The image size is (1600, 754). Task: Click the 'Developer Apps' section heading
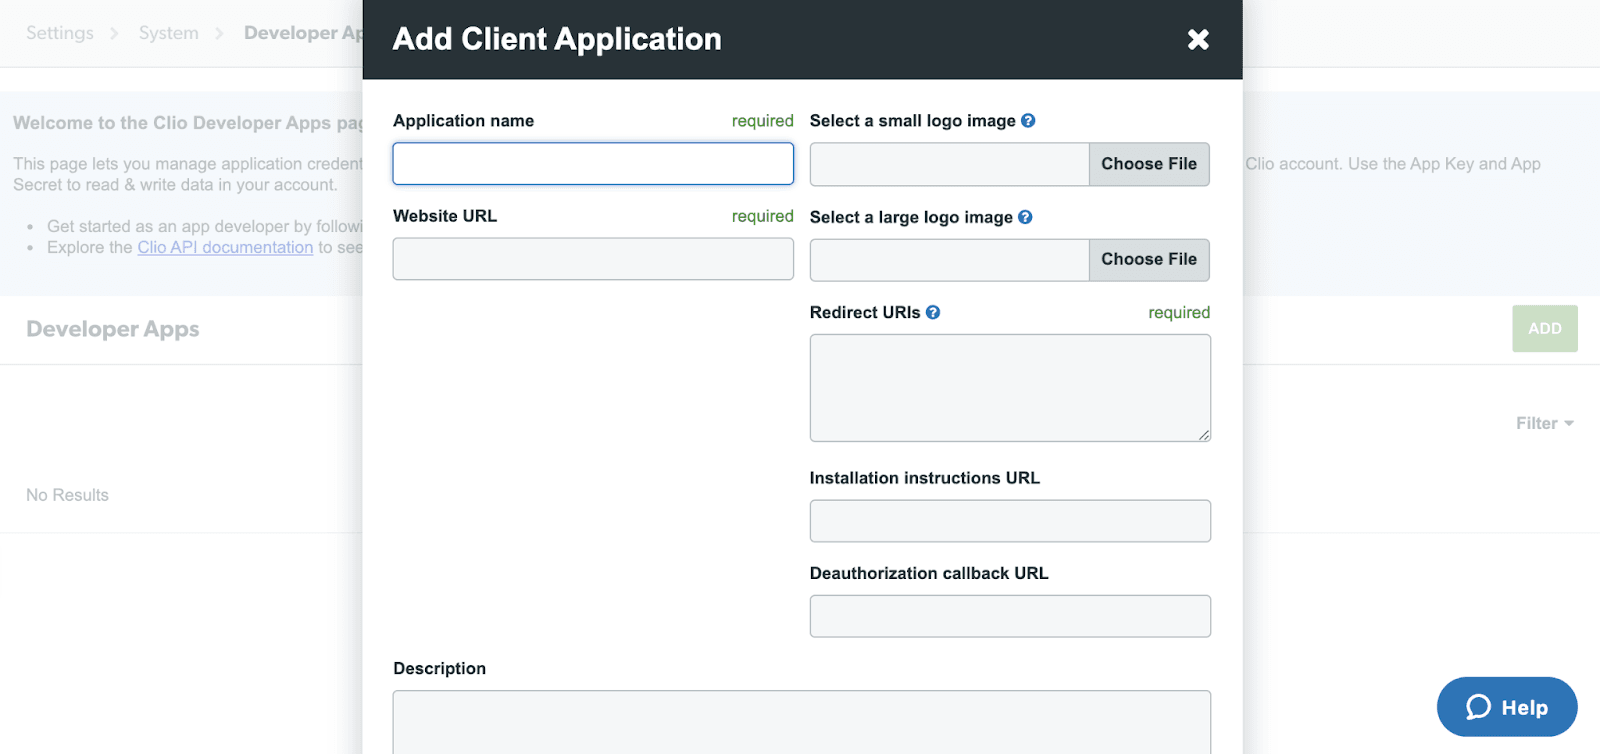point(113,329)
